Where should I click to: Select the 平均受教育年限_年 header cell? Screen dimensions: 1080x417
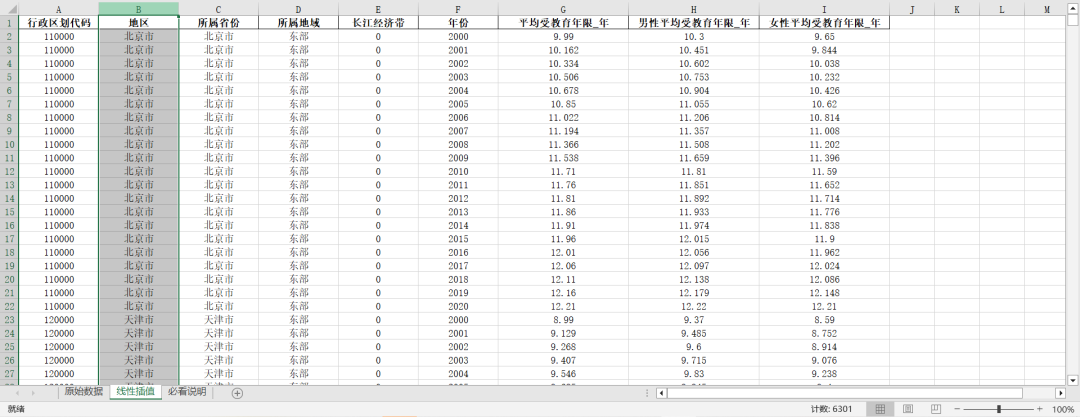(563, 23)
